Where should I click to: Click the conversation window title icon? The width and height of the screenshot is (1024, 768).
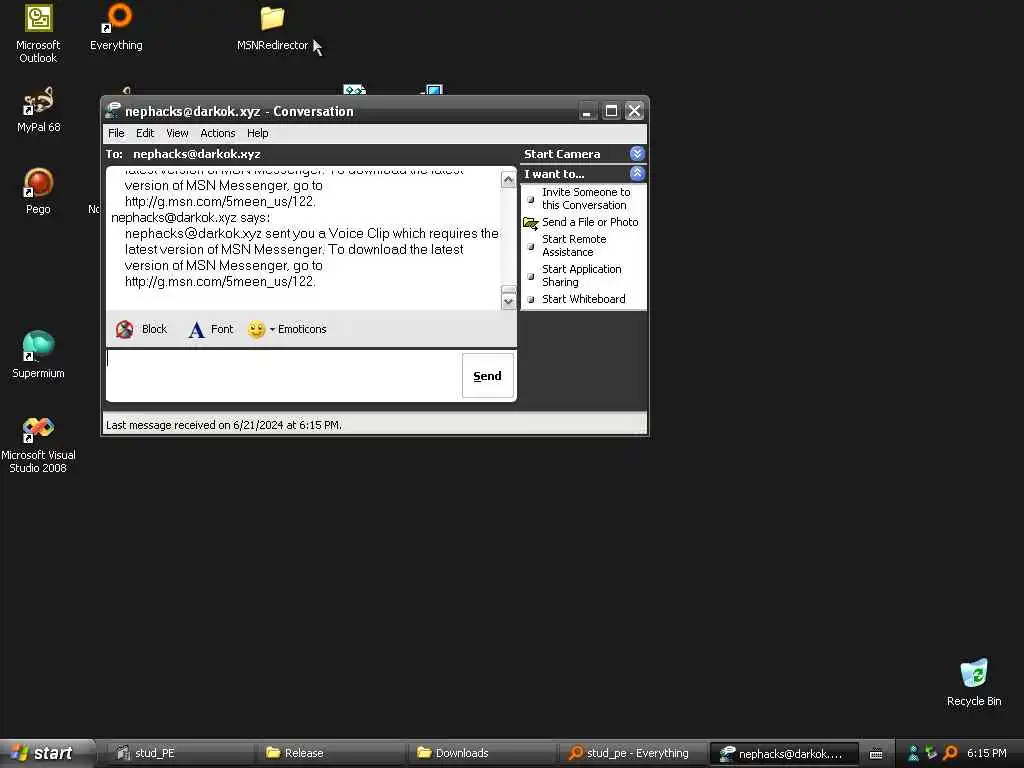pos(114,110)
